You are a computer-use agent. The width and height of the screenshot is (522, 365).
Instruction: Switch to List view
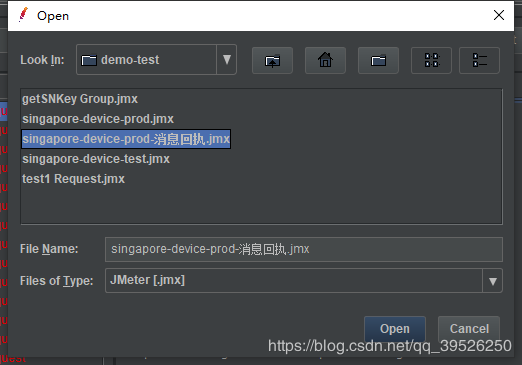[431, 60]
